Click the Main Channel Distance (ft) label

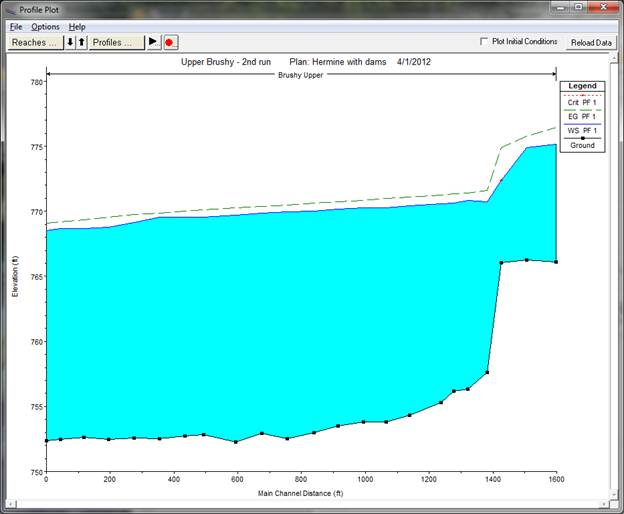click(300, 493)
